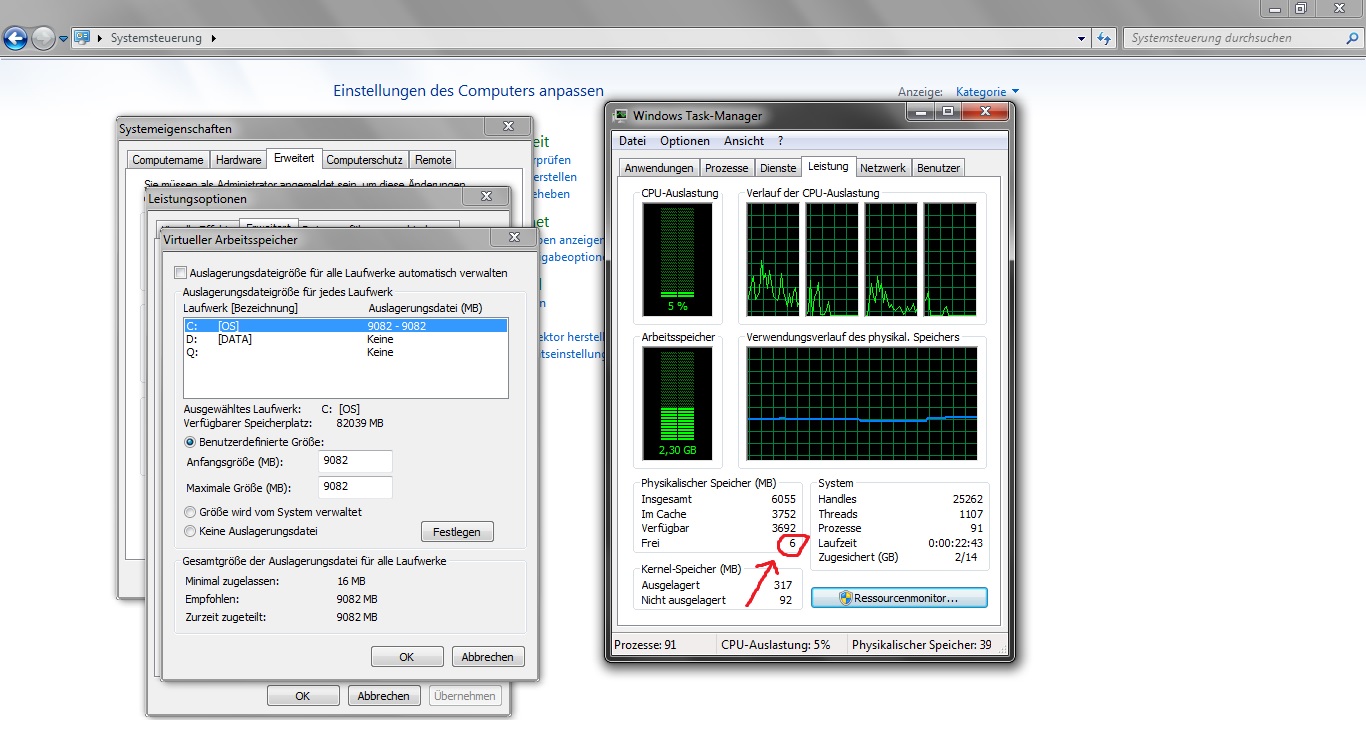Open the recent pages dropdown beside the navigation arrows
1366x734 pixels.
pyautogui.click(x=63, y=39)
